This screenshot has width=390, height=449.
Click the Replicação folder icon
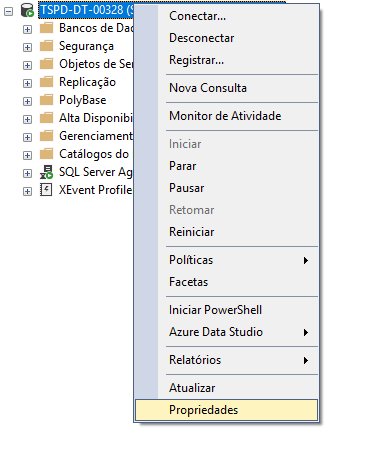click(46, 82)
